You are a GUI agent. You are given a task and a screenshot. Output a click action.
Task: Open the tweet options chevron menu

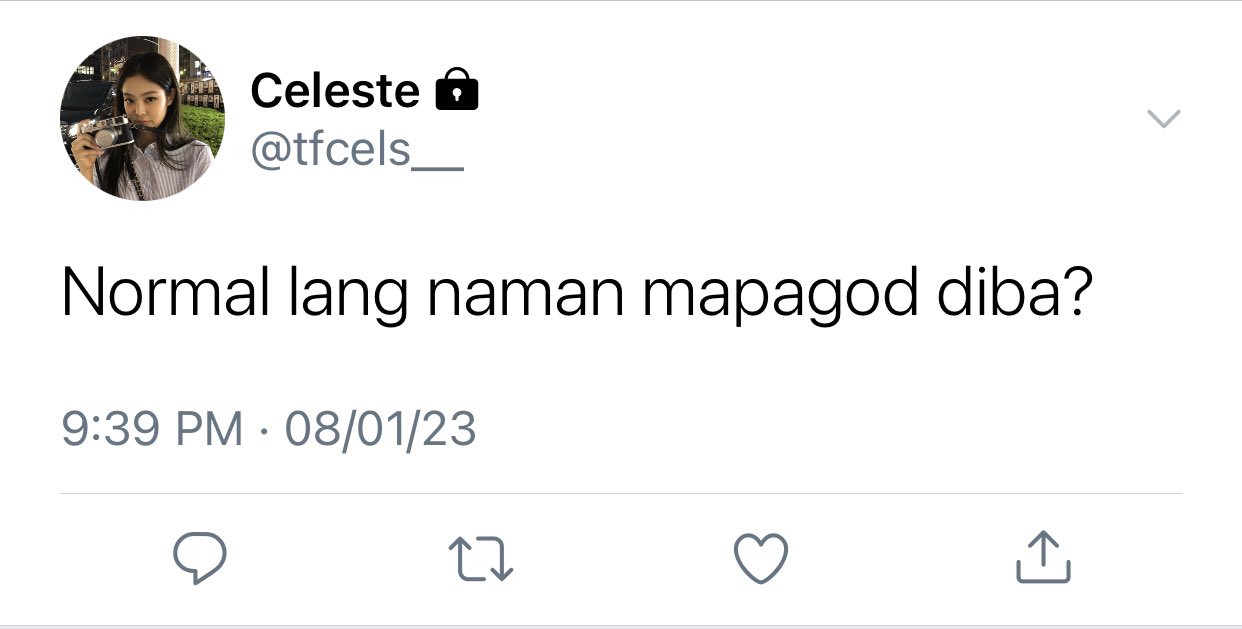point(1163,118)
